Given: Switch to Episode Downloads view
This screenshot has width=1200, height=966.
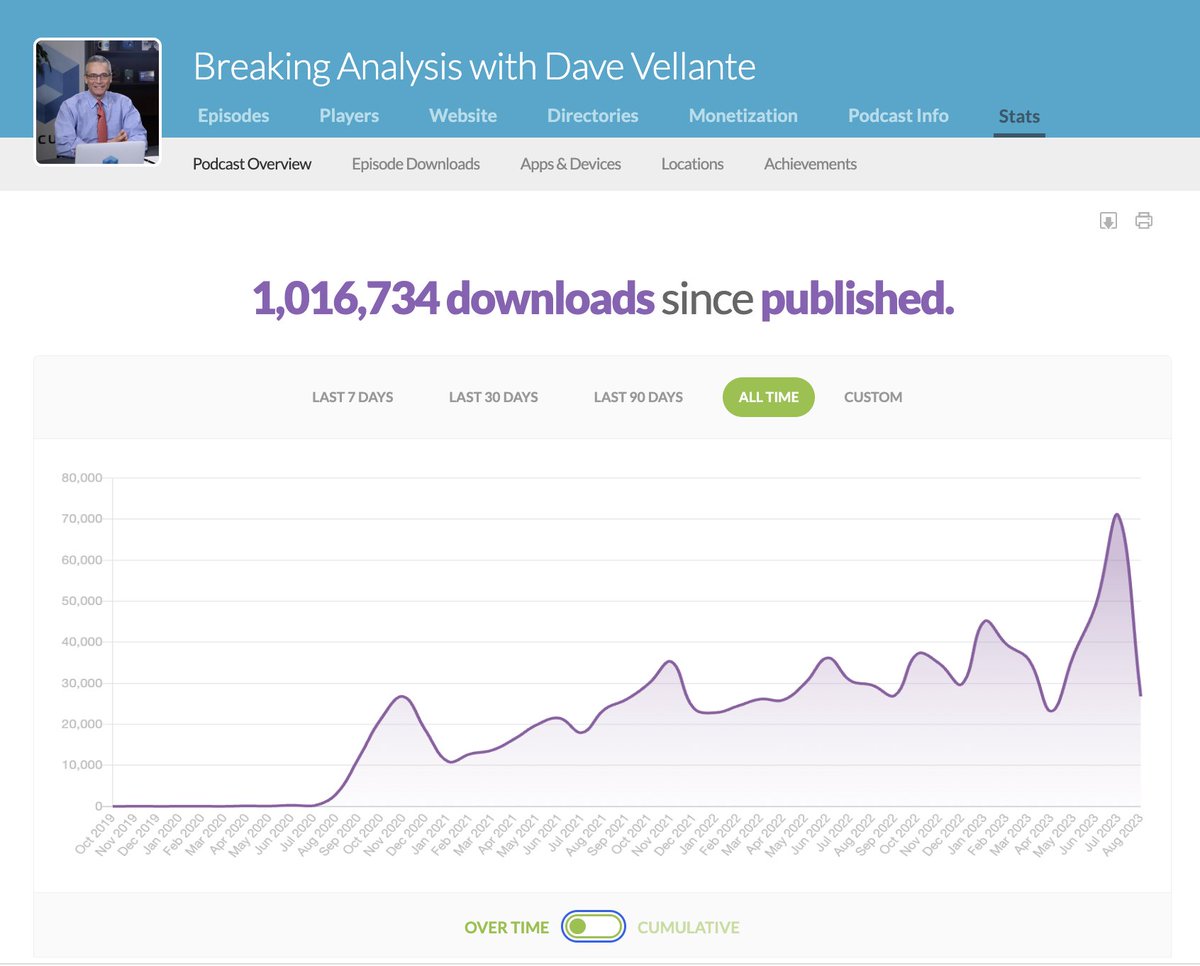Looking at the screenshot, I should pyautogui.click(x=415, y=163).
